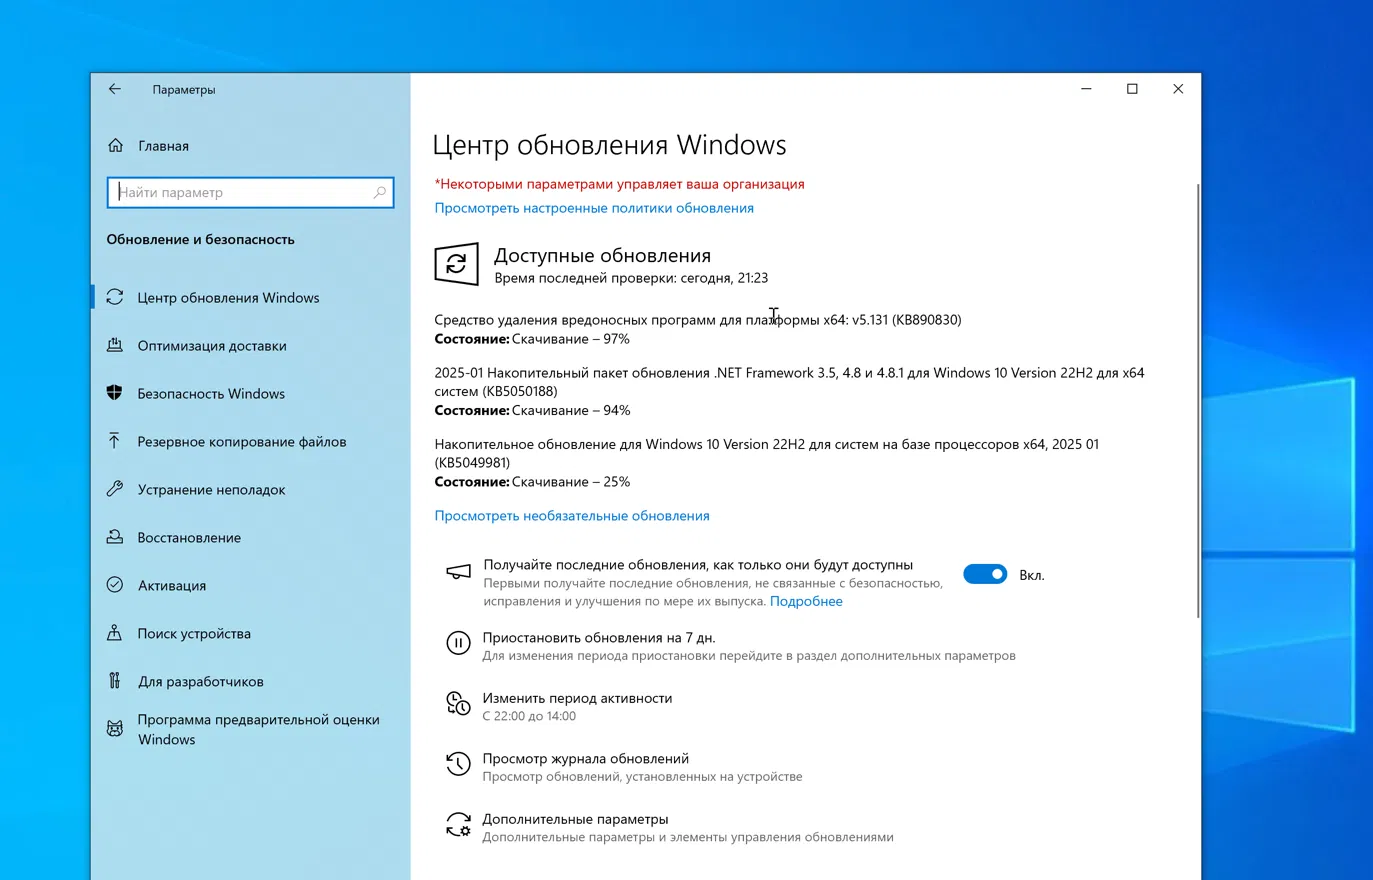The width and height of the screenshot is (1373, 880).
Task: Click the Скачивание – 97% status text
Action: pyautogui.click(x=571, y=339)
